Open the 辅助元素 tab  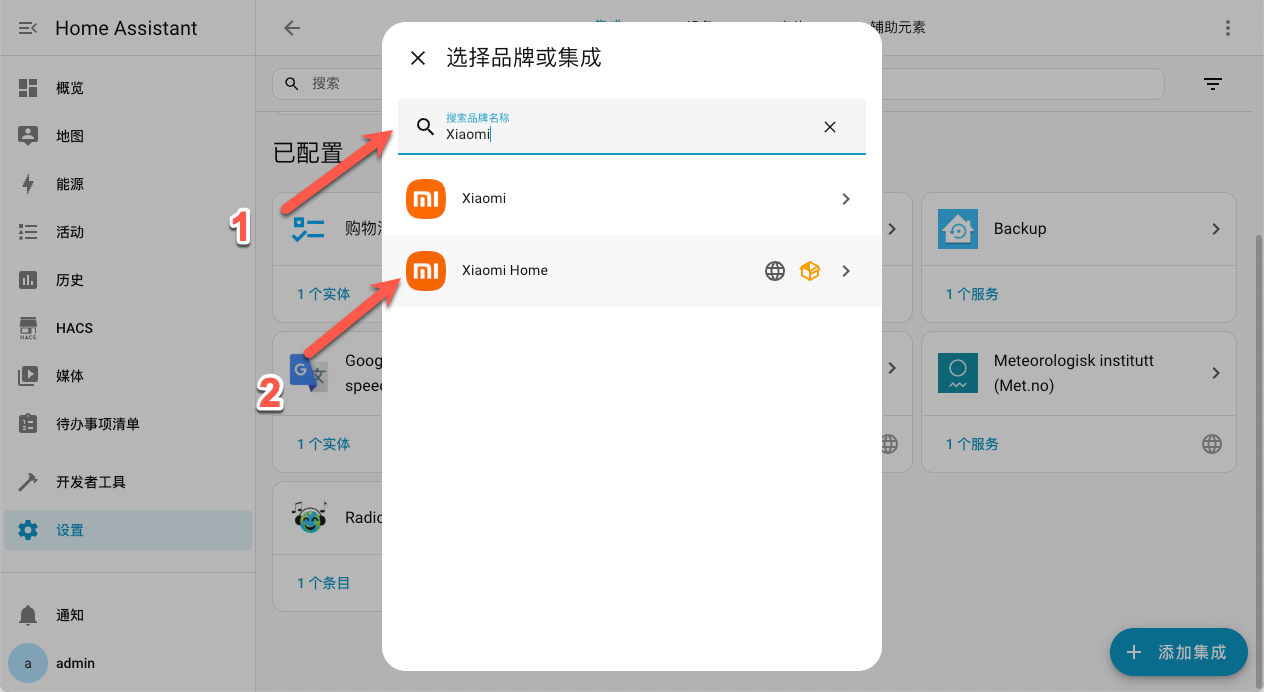[x=899, y=28]
